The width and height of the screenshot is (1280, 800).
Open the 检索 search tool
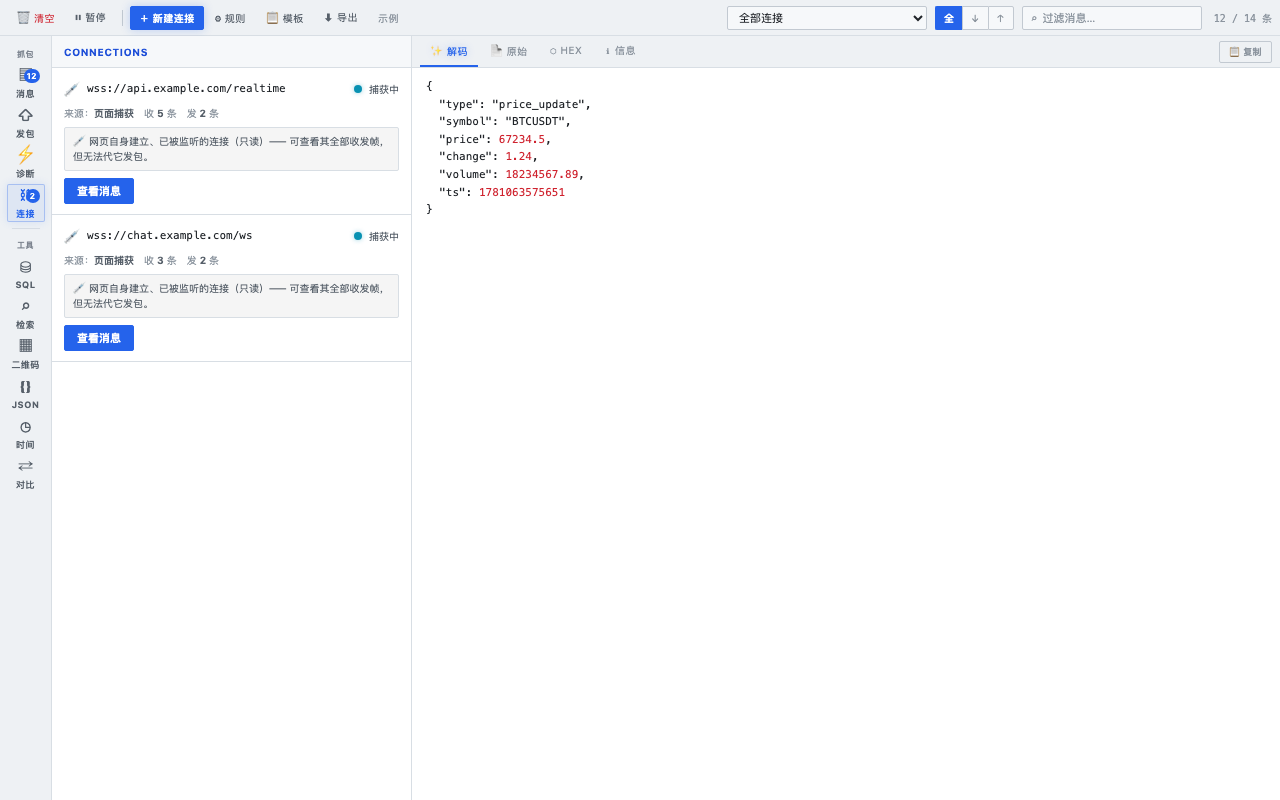[25, 314]
